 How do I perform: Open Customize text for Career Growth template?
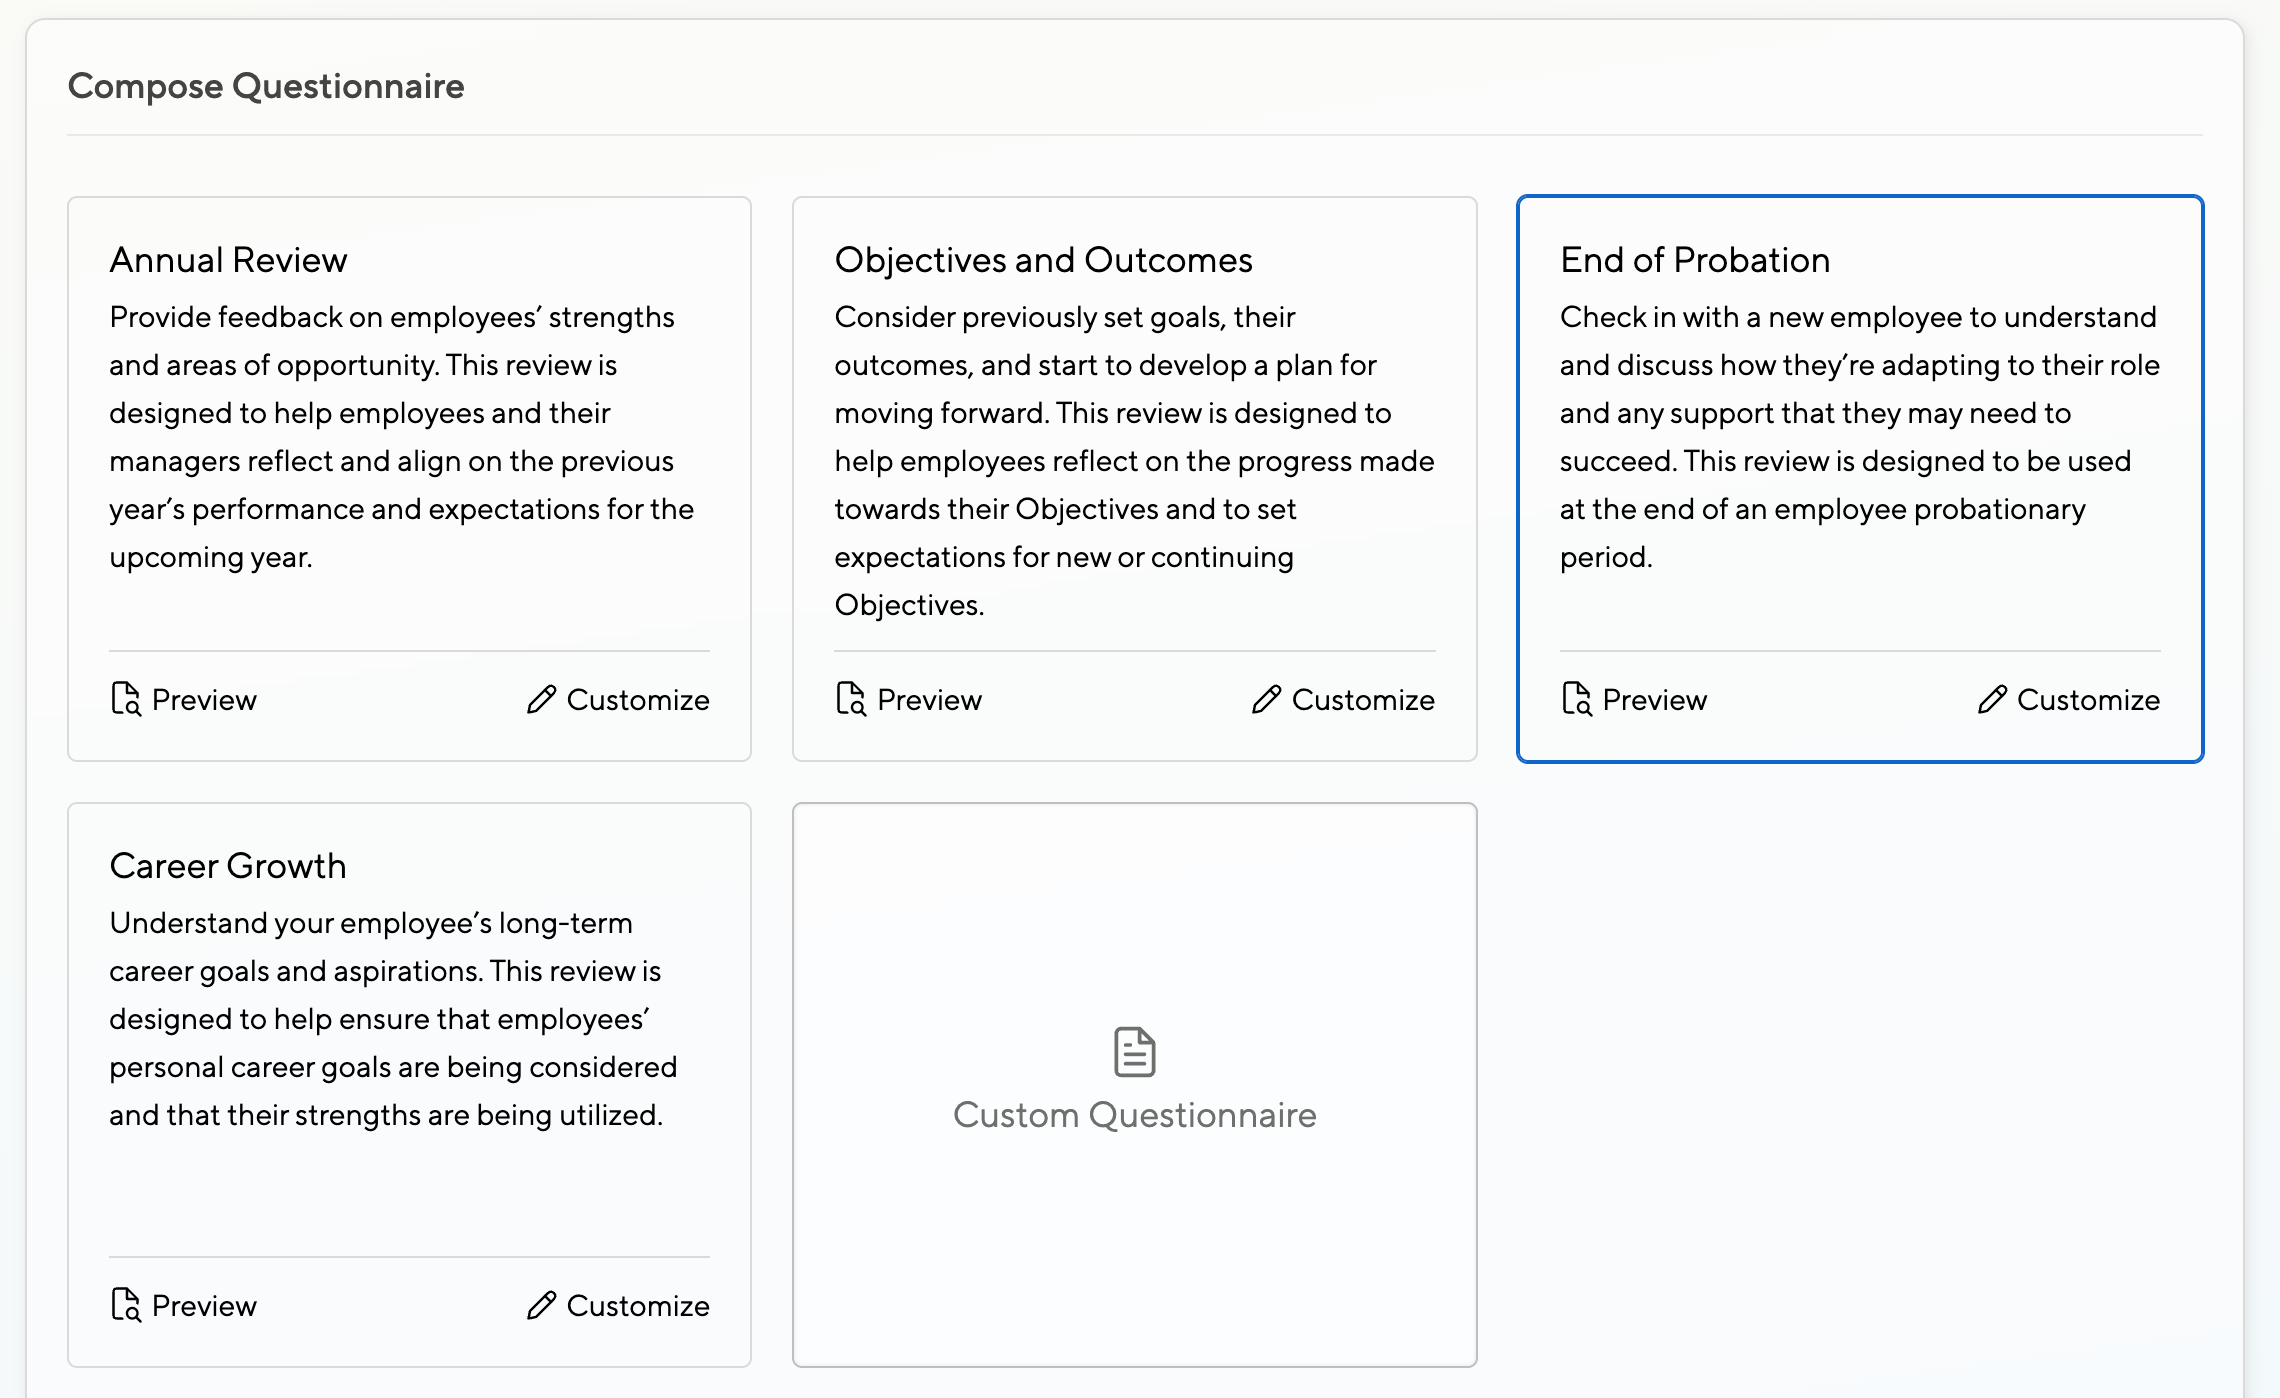tap(637, 1306)
